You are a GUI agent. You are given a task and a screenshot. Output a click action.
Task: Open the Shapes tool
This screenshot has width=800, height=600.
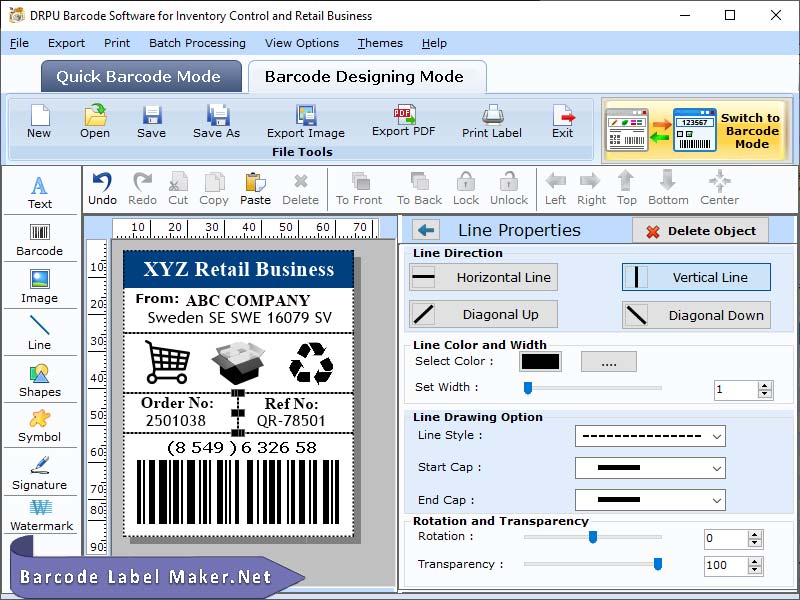pos(40,381)
